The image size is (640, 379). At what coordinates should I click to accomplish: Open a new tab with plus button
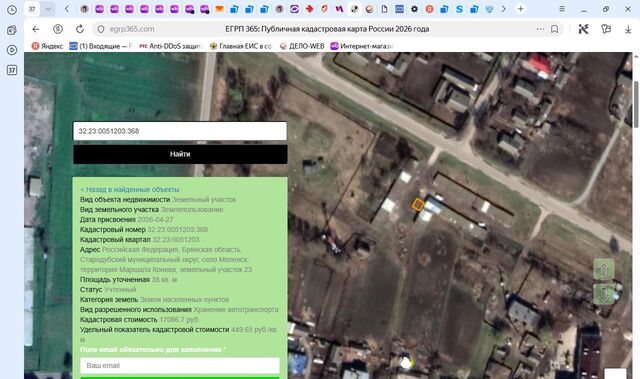click(x=520, y=9)
